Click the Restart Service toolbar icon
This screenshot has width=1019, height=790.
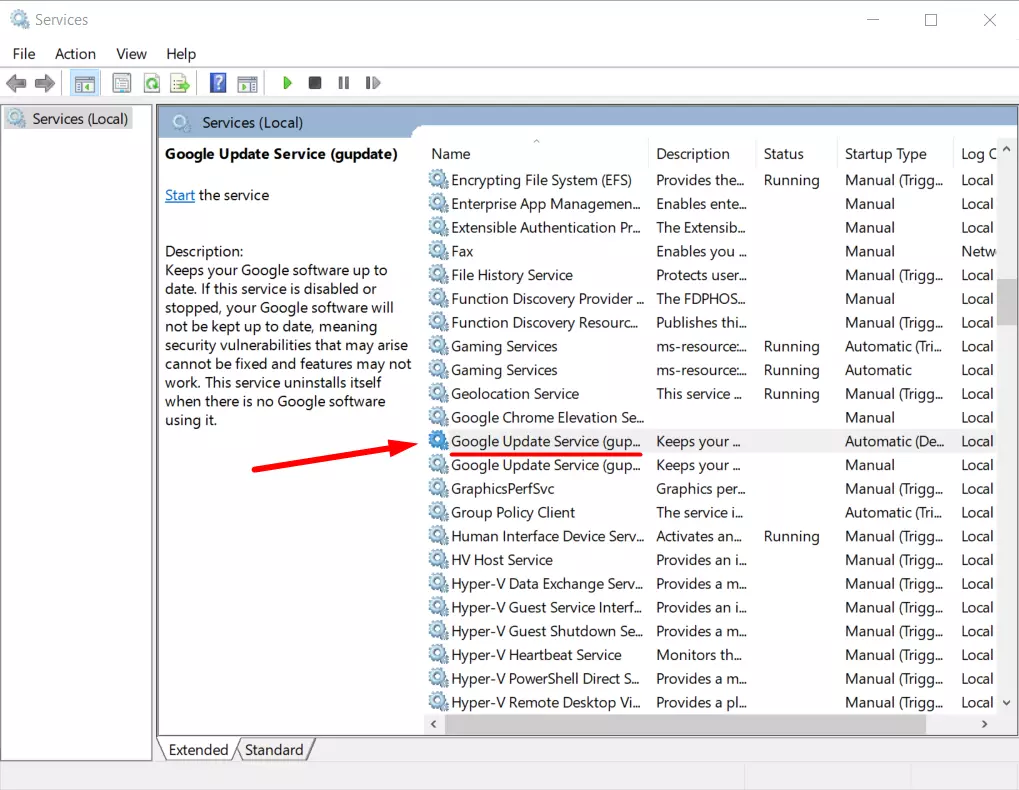pyautogui.click(x=372, y=83)
